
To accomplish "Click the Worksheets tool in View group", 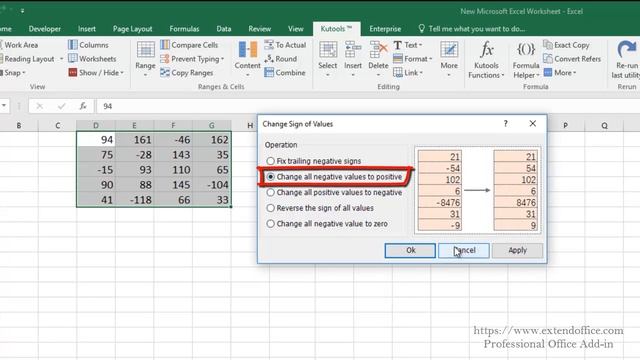I will tap(92, 59).
